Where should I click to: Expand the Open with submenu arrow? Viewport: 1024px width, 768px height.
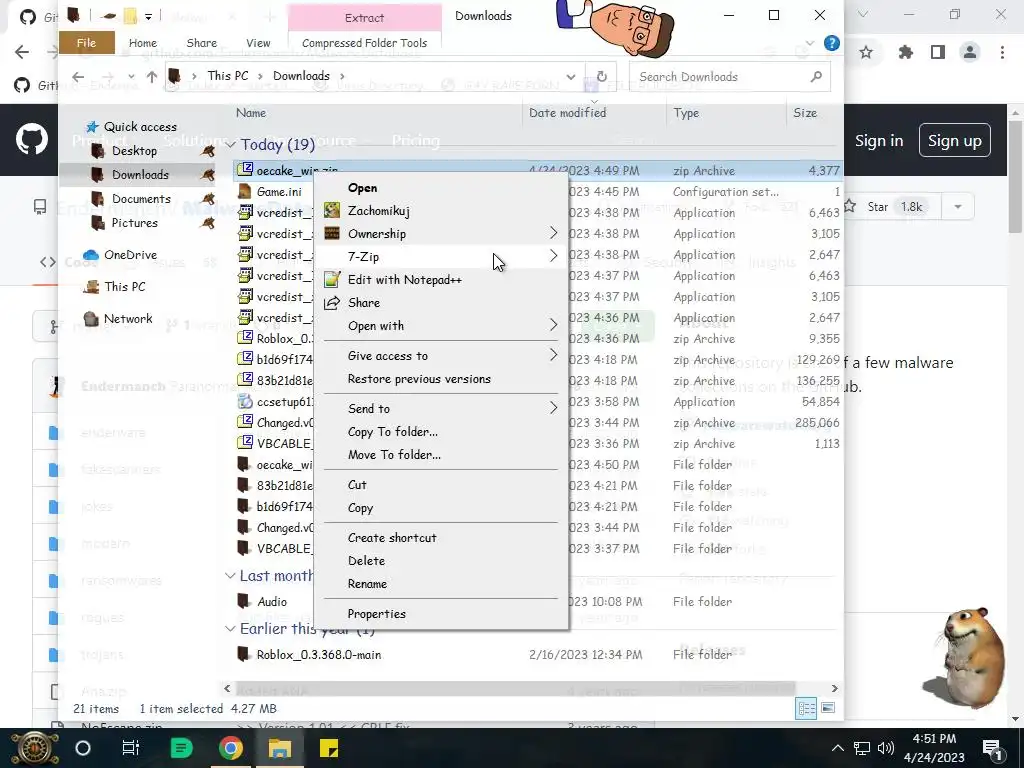[x=553, y=325]
